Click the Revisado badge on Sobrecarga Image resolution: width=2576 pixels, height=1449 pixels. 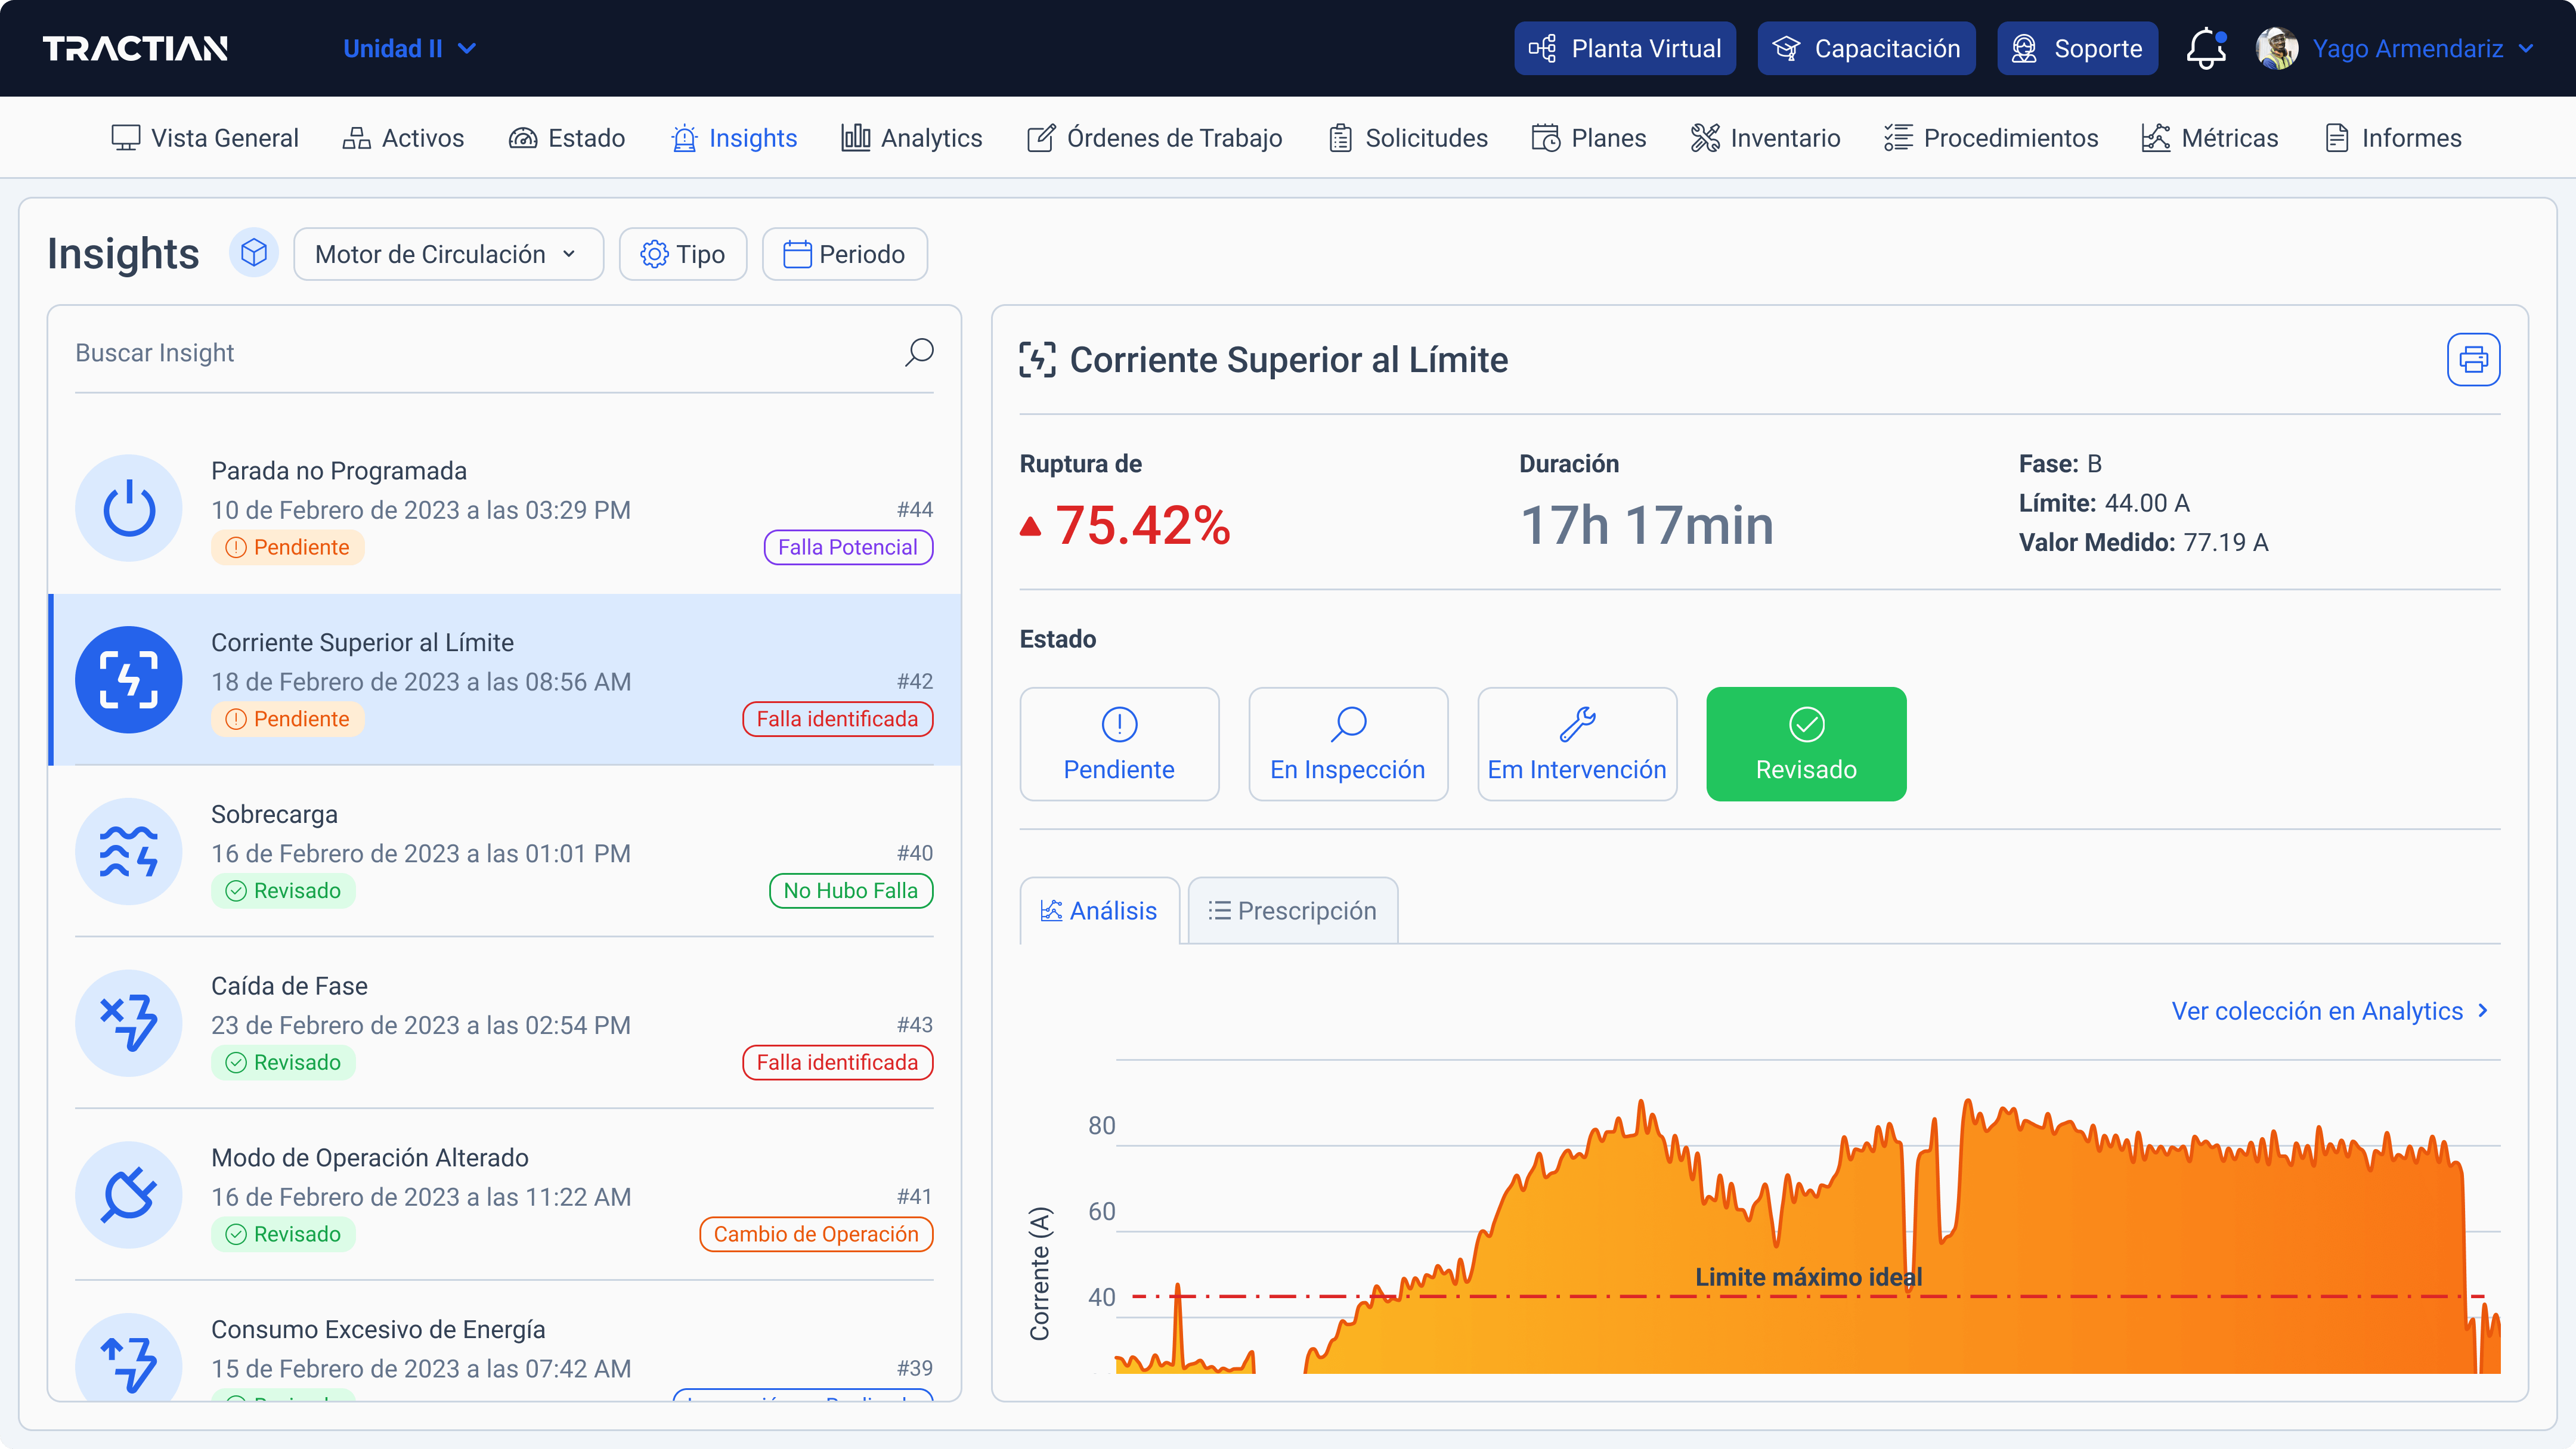click(x=283, y=891)
